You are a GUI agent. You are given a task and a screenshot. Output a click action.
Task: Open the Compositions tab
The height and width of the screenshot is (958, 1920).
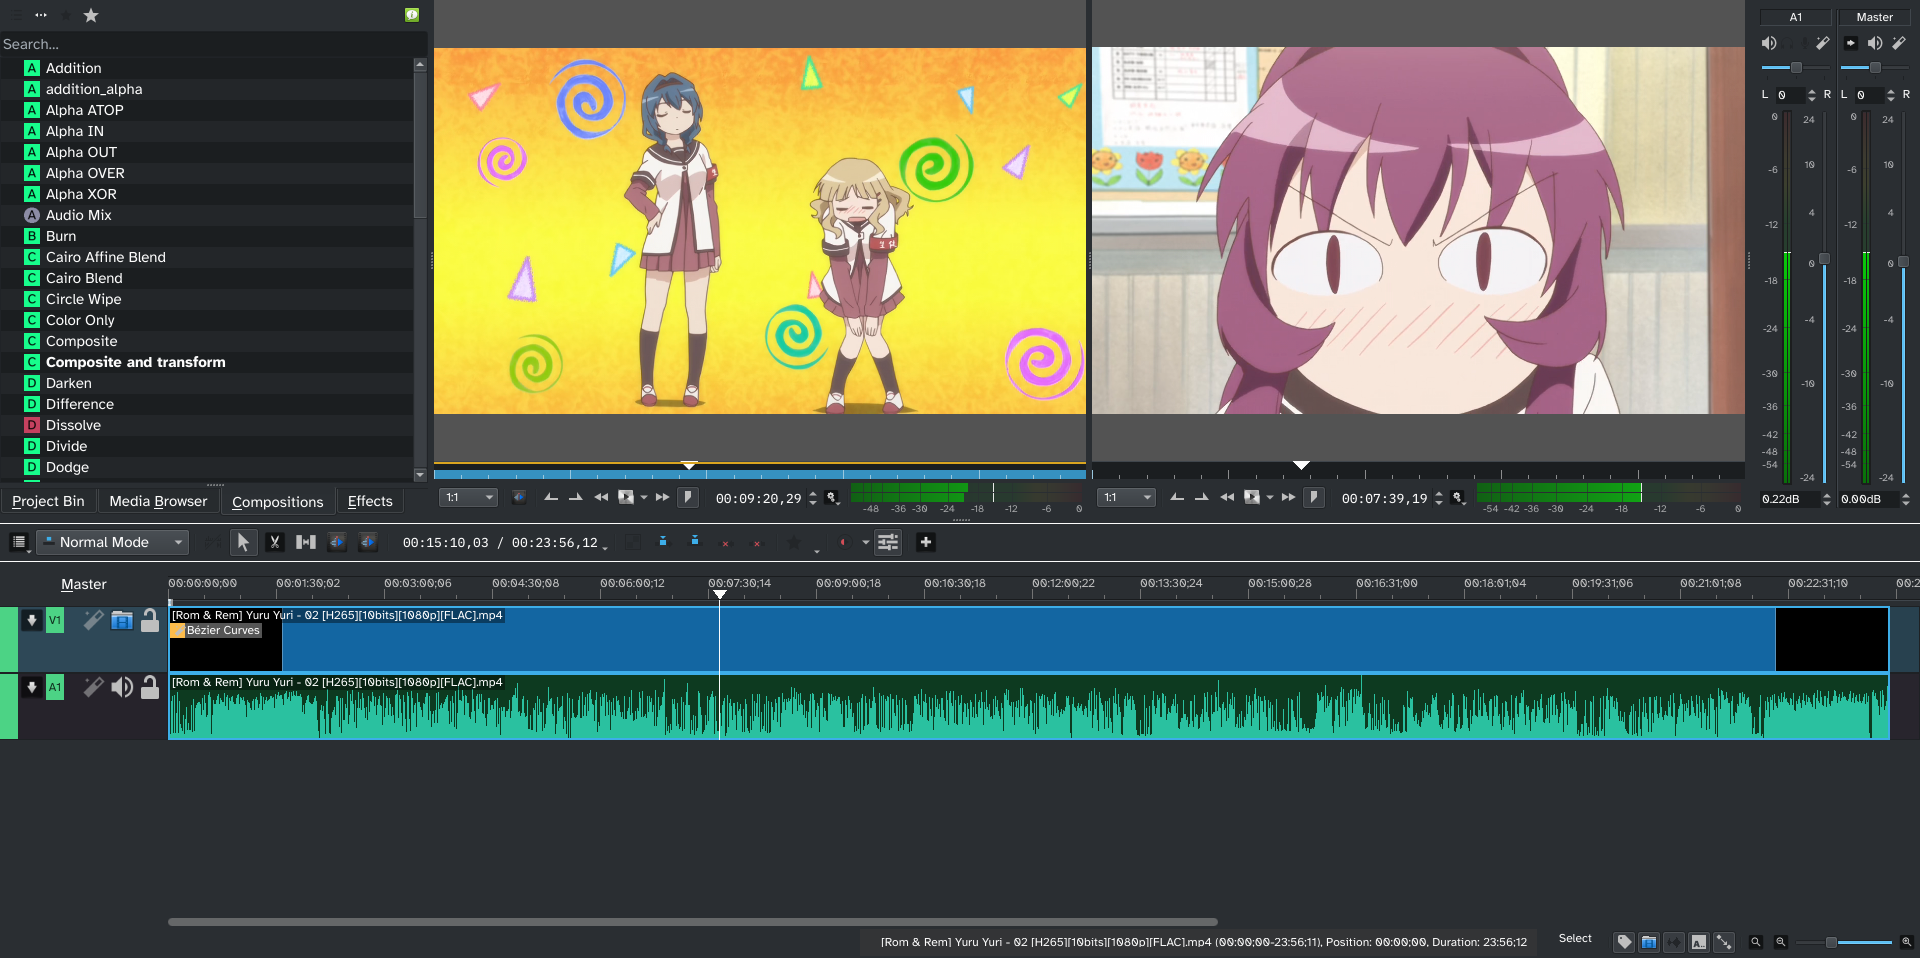[277, 501]
